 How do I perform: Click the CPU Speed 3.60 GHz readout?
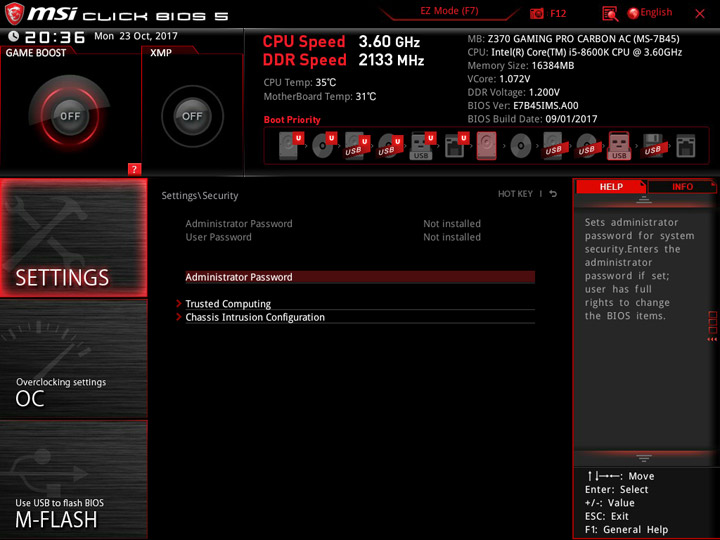tap(341, 42)
